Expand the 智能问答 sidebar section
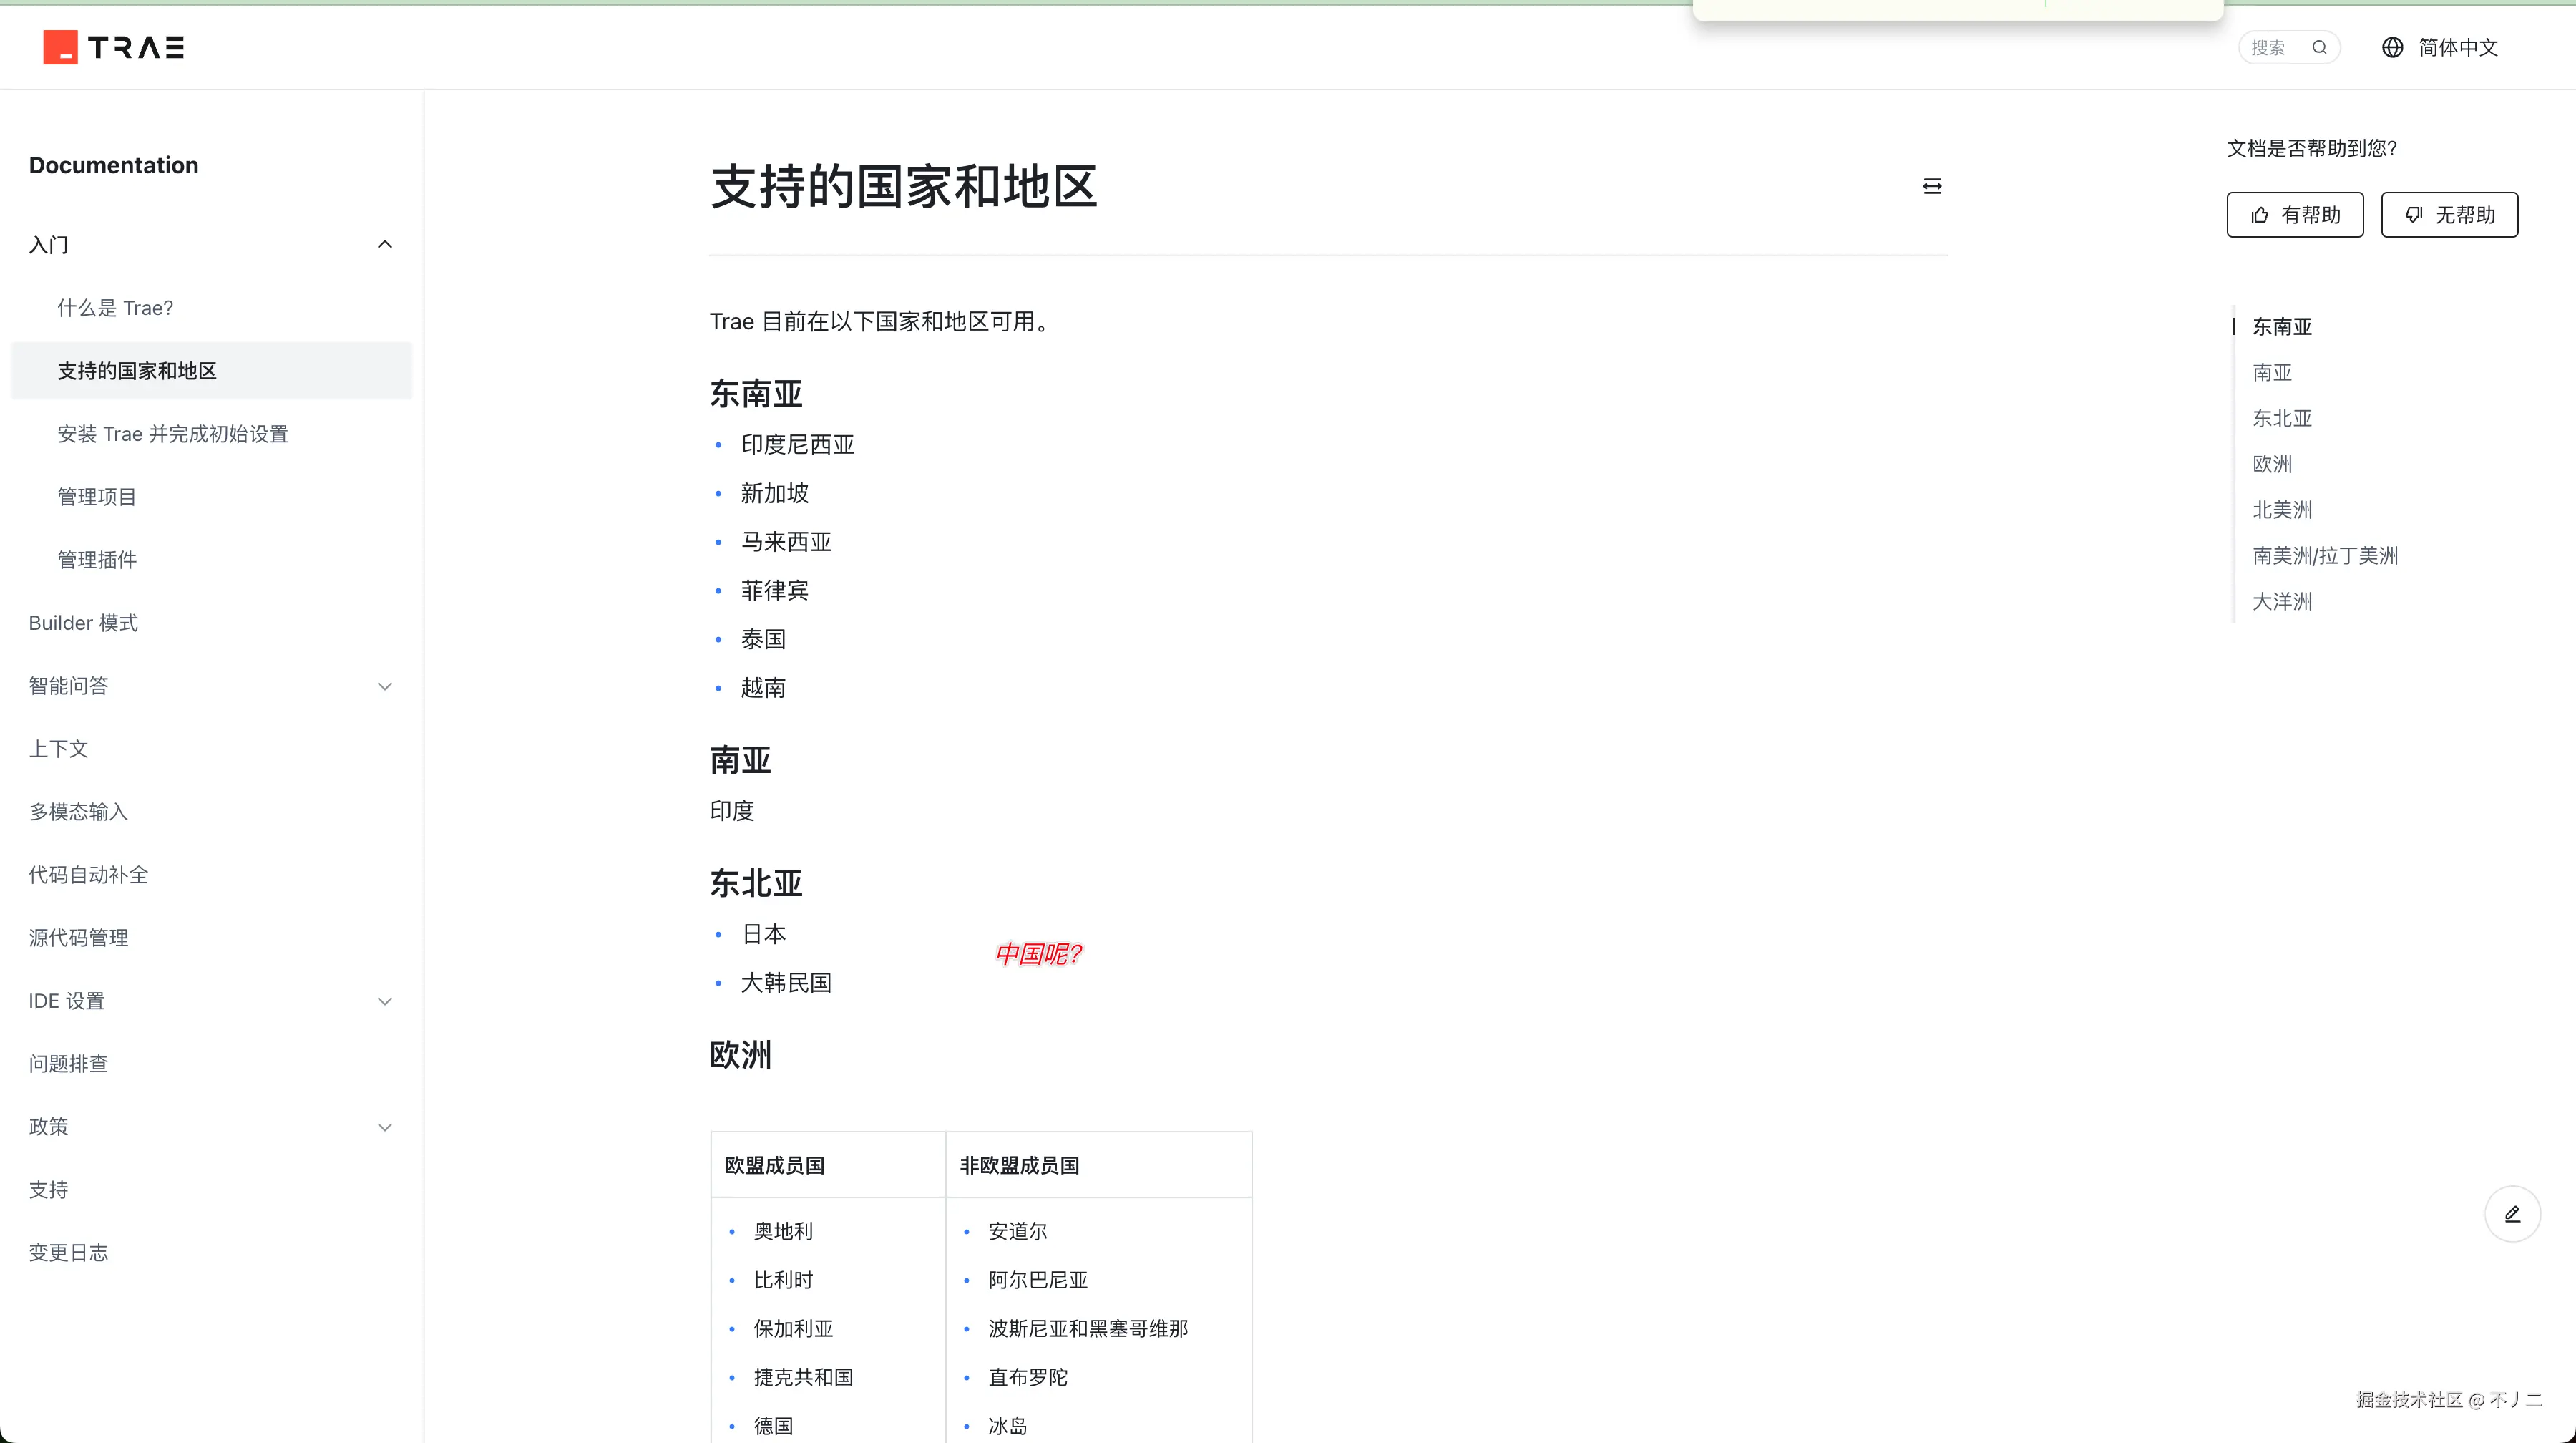Image resolution: width=2576 pixels, height=1443 pixels. (x=385, y=686)
